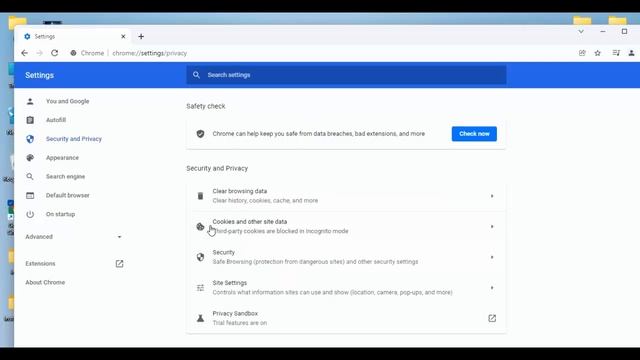
Task: Click the clipboard icon beside Autofill
Action: coord(30,120)
